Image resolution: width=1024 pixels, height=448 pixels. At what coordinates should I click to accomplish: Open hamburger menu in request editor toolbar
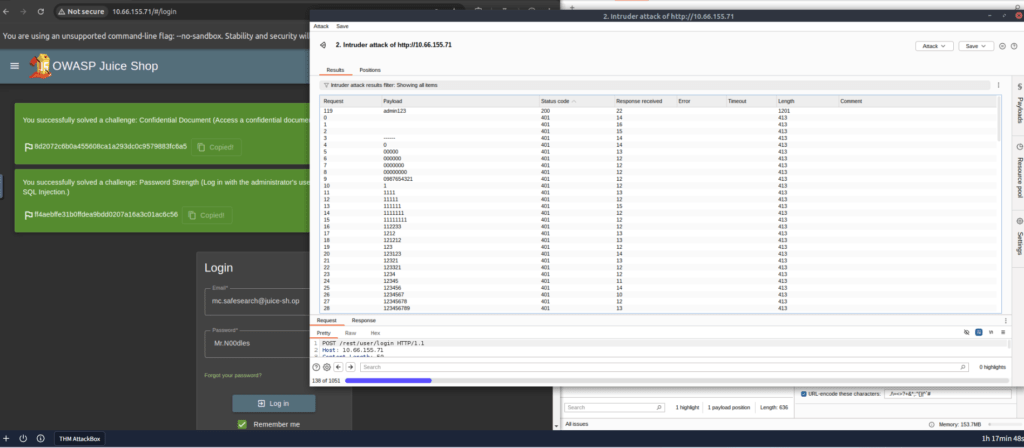[x=1002, y=332]
